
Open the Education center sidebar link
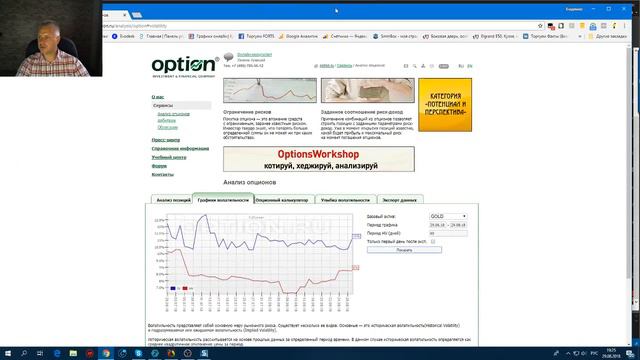point(169,157)
